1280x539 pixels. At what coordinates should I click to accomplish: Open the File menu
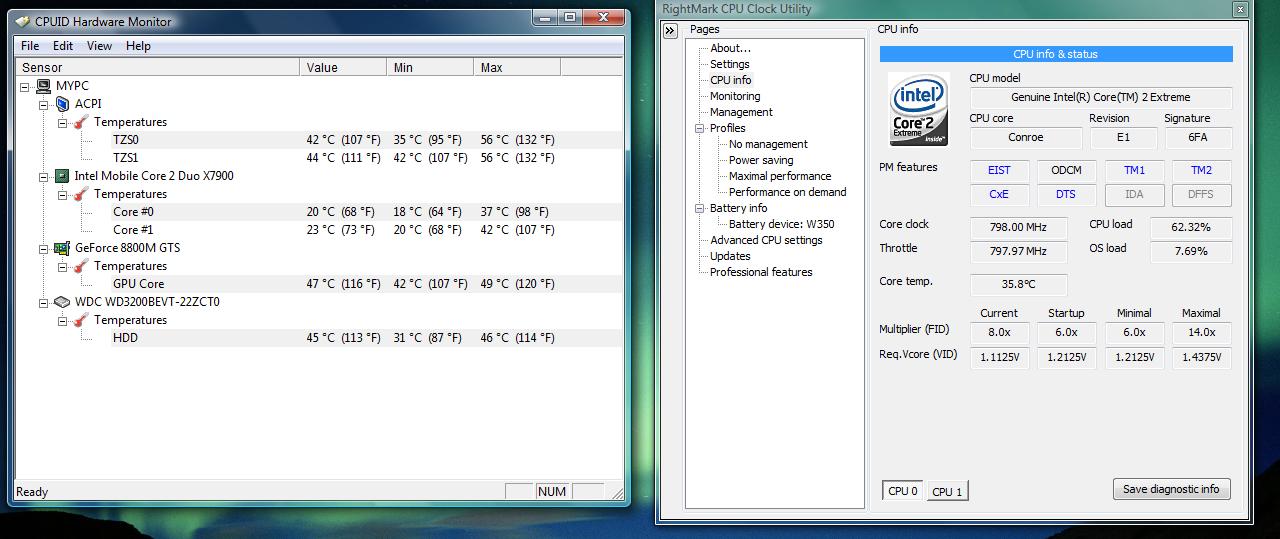click(x=30, y=46)
